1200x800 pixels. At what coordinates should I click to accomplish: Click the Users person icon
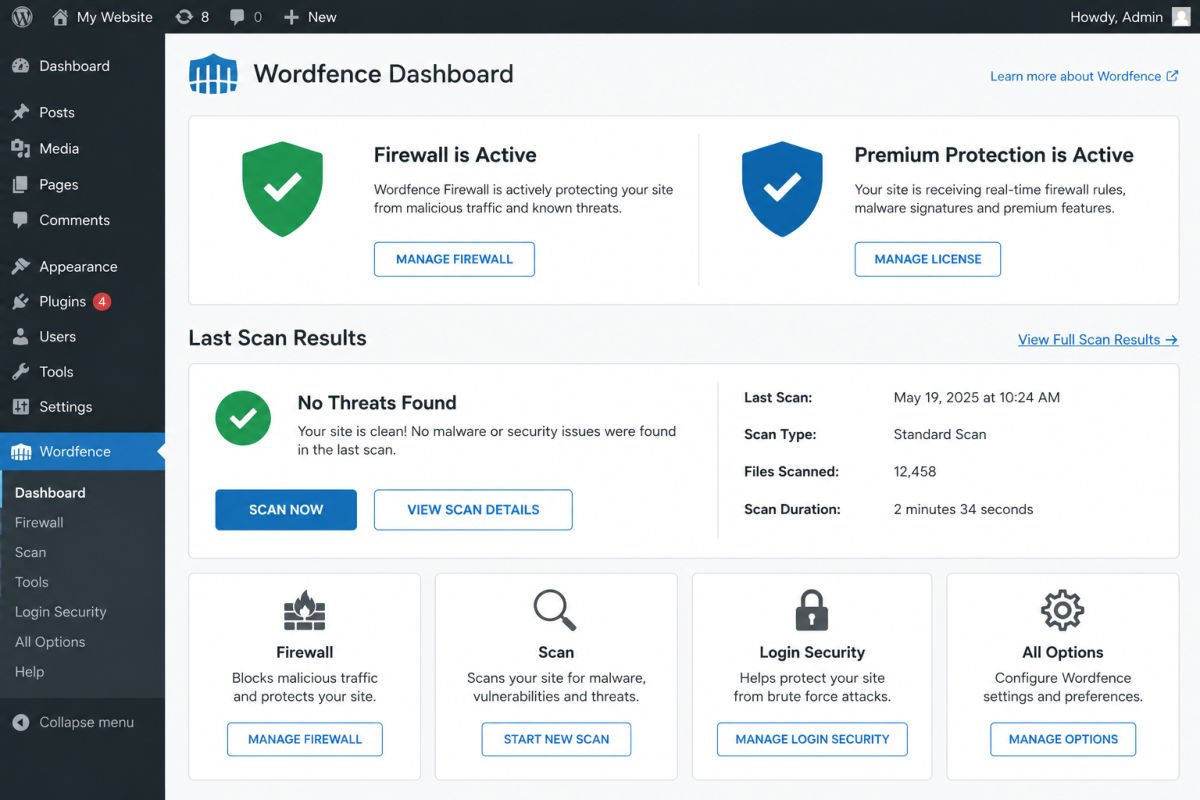[20, 337]
